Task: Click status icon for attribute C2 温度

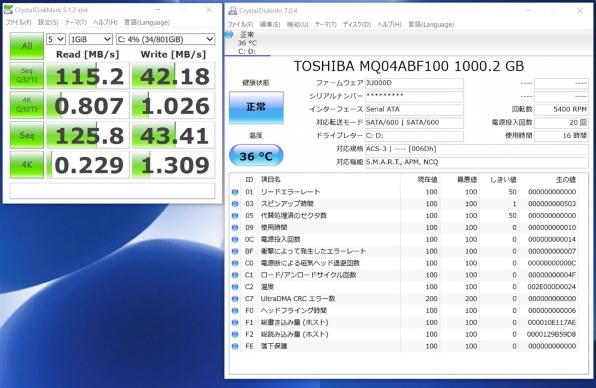Action: pos(235,287)
